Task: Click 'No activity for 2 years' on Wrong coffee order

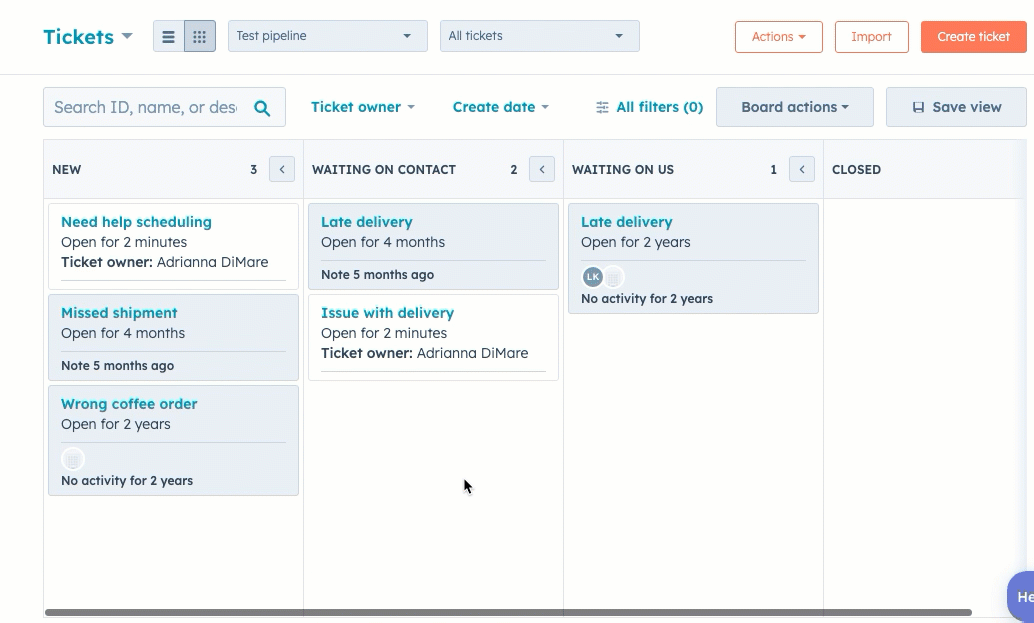Action: coord(127,481)
